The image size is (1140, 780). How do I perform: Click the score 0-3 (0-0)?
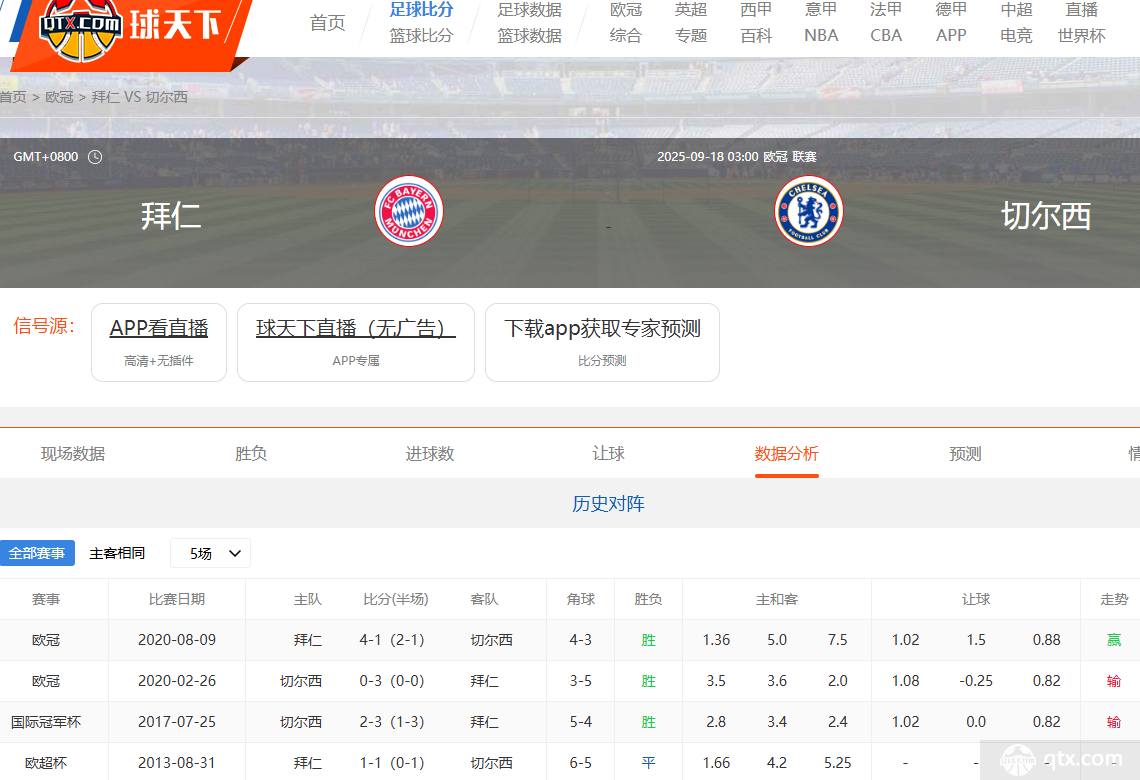point(392,680)
